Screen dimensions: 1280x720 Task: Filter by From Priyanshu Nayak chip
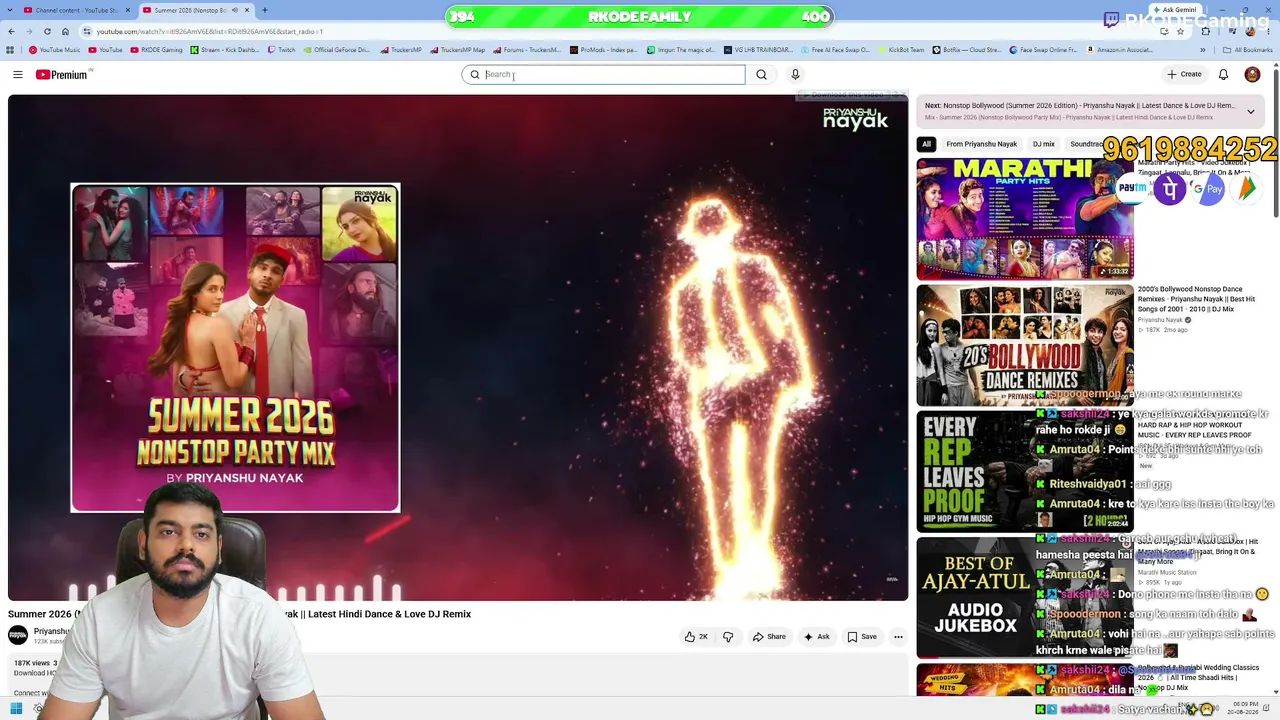pos(981,144)
